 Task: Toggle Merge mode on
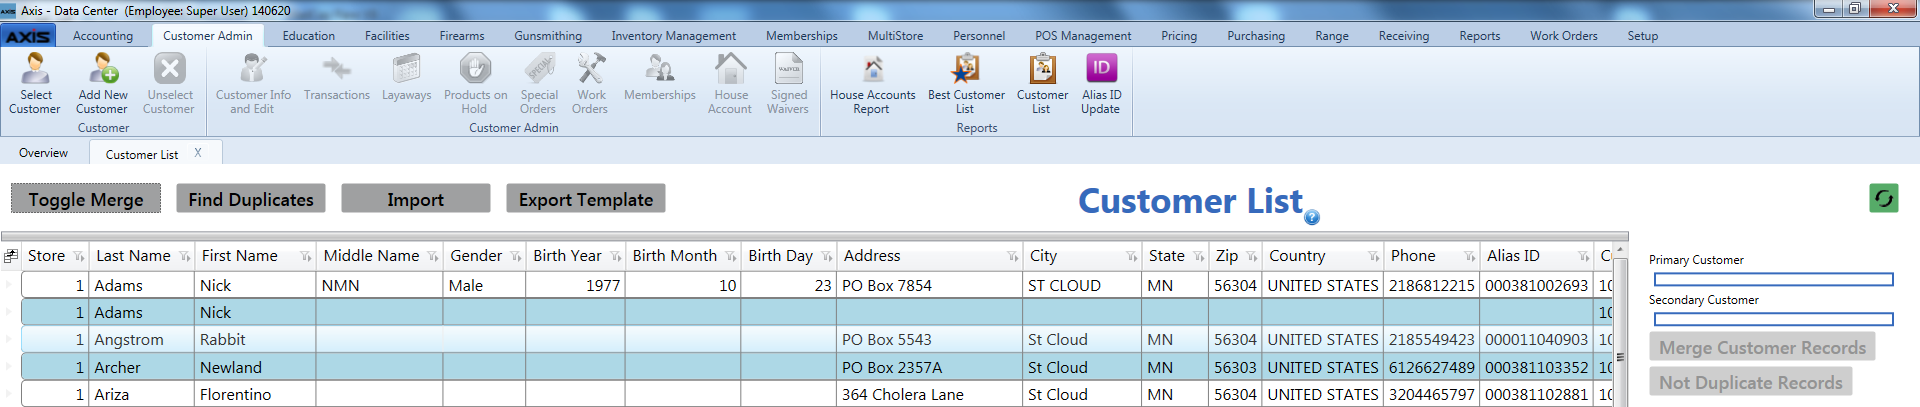(86, 199)
